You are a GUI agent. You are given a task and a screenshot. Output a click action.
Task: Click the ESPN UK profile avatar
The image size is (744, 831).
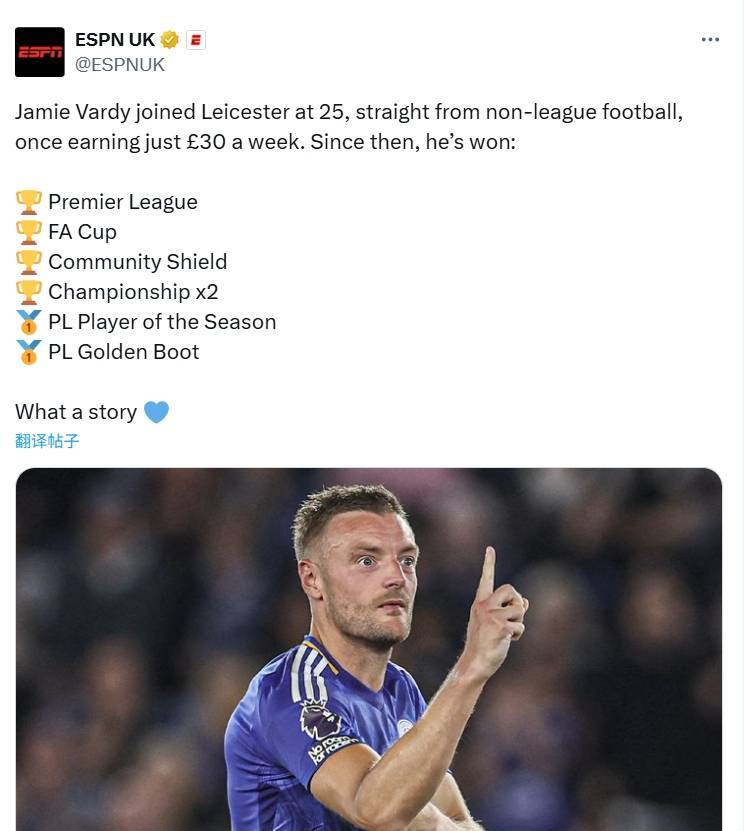[x=42, y=51]
